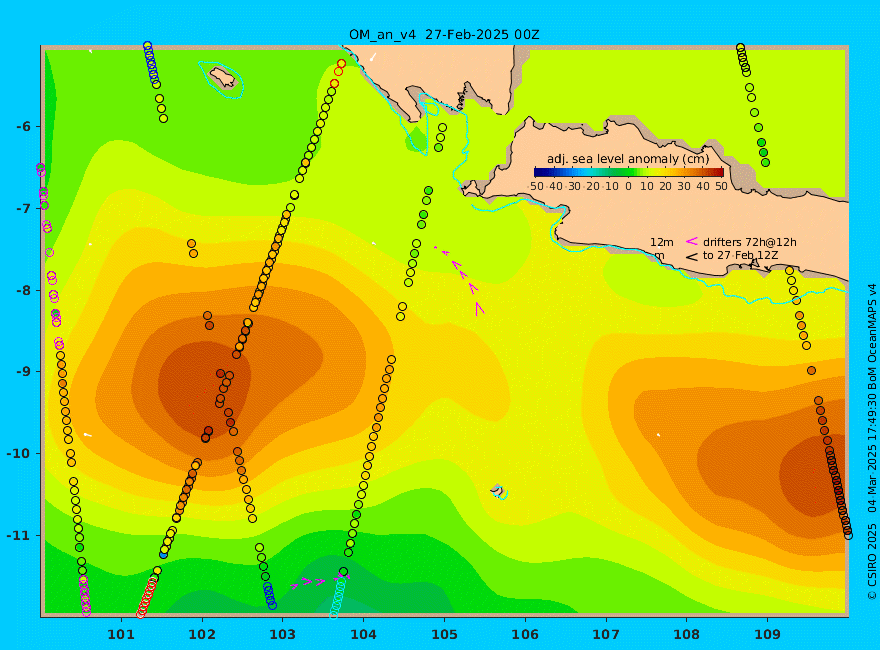Click latitude label -11 on the axis

click(x=19, y=535)
